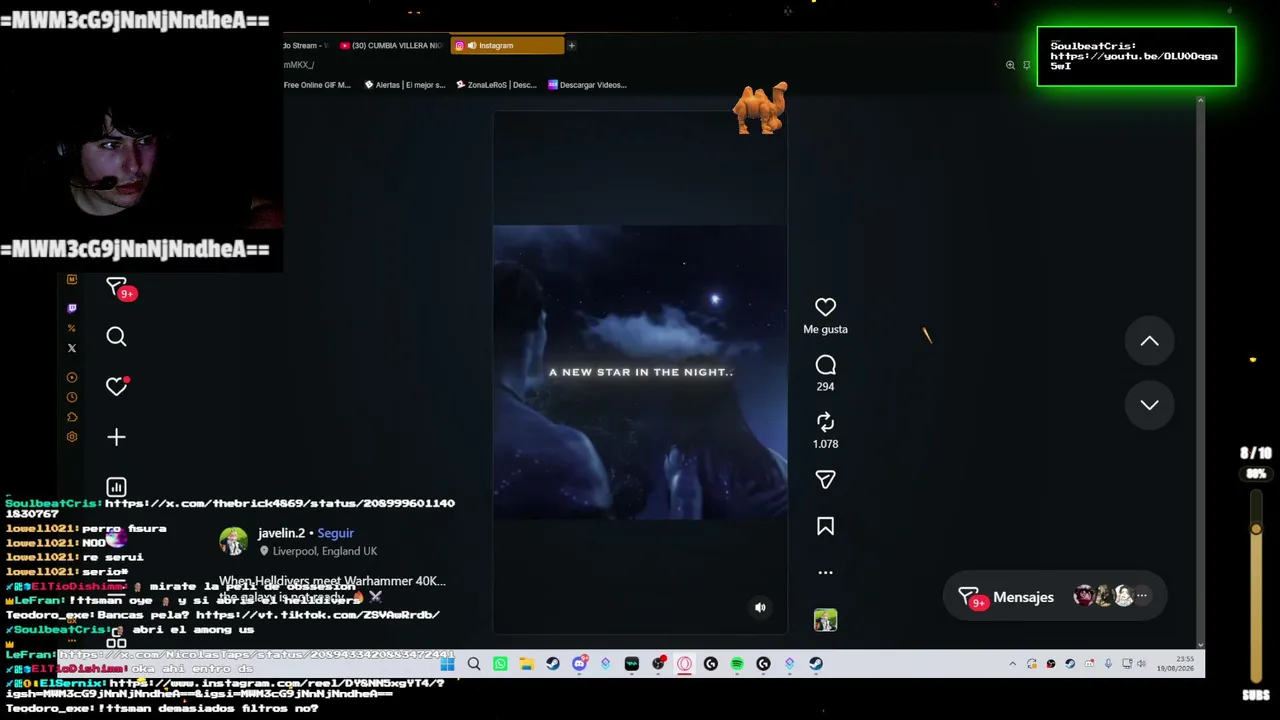This screenshot has height=720, width=1280.
Task: Open the reel's audio thumbnail
Action: point(825,620)
